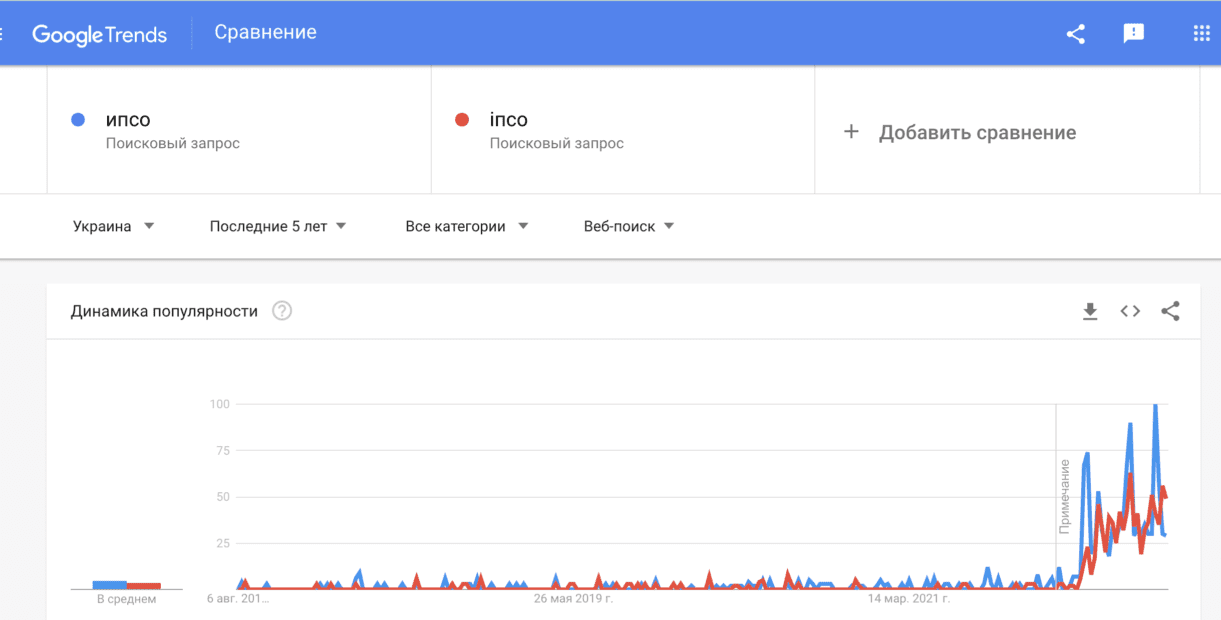Click the plus icon to add comparison
The image size is (1221, 620).
coord(851,132)
